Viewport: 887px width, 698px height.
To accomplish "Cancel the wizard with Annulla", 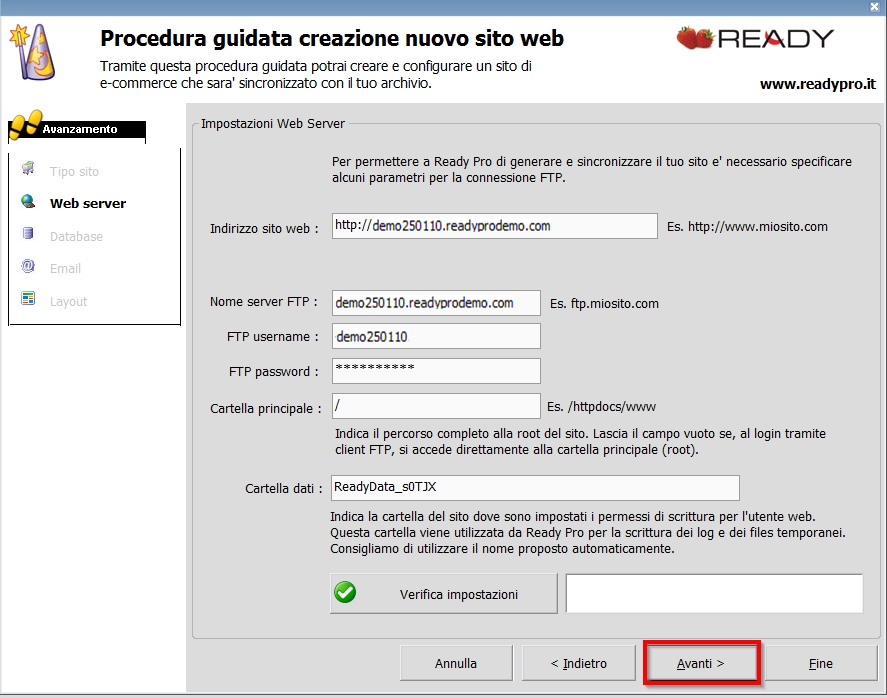I will [x=456, y=663].
